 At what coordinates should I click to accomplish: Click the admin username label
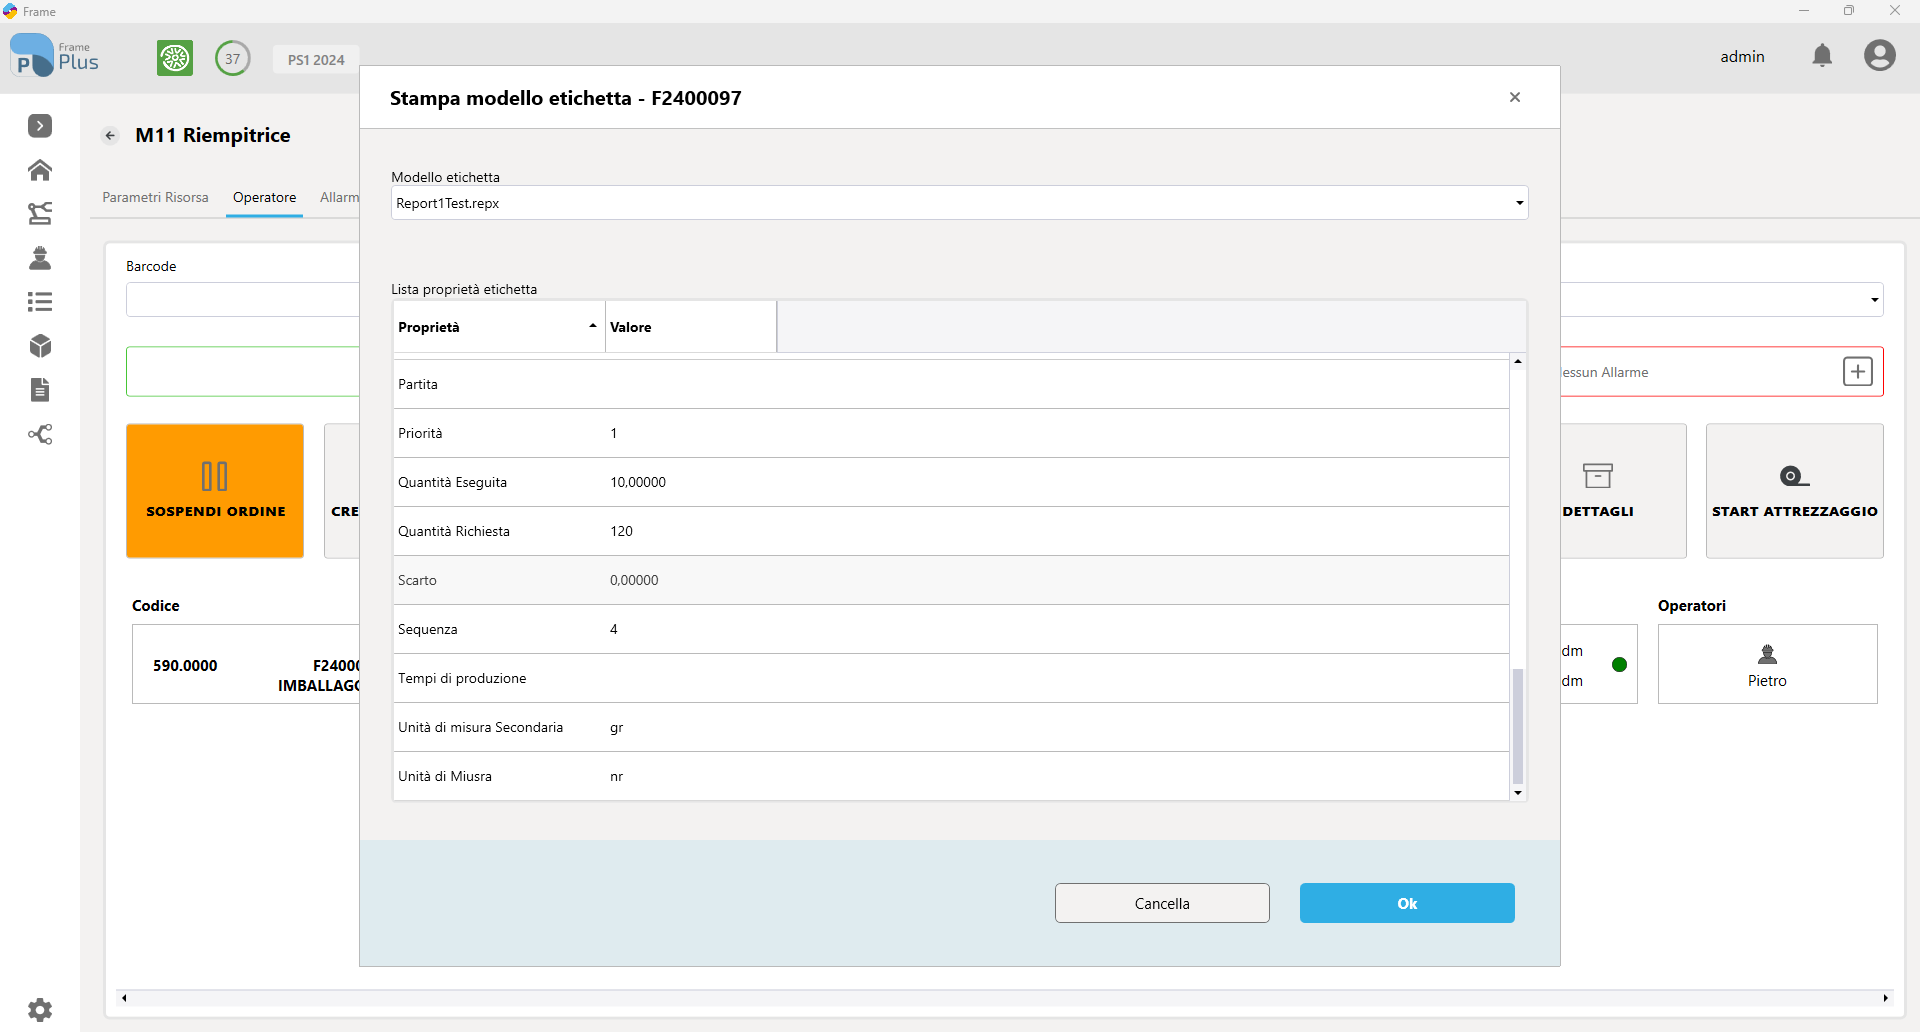coord(1742,57)
